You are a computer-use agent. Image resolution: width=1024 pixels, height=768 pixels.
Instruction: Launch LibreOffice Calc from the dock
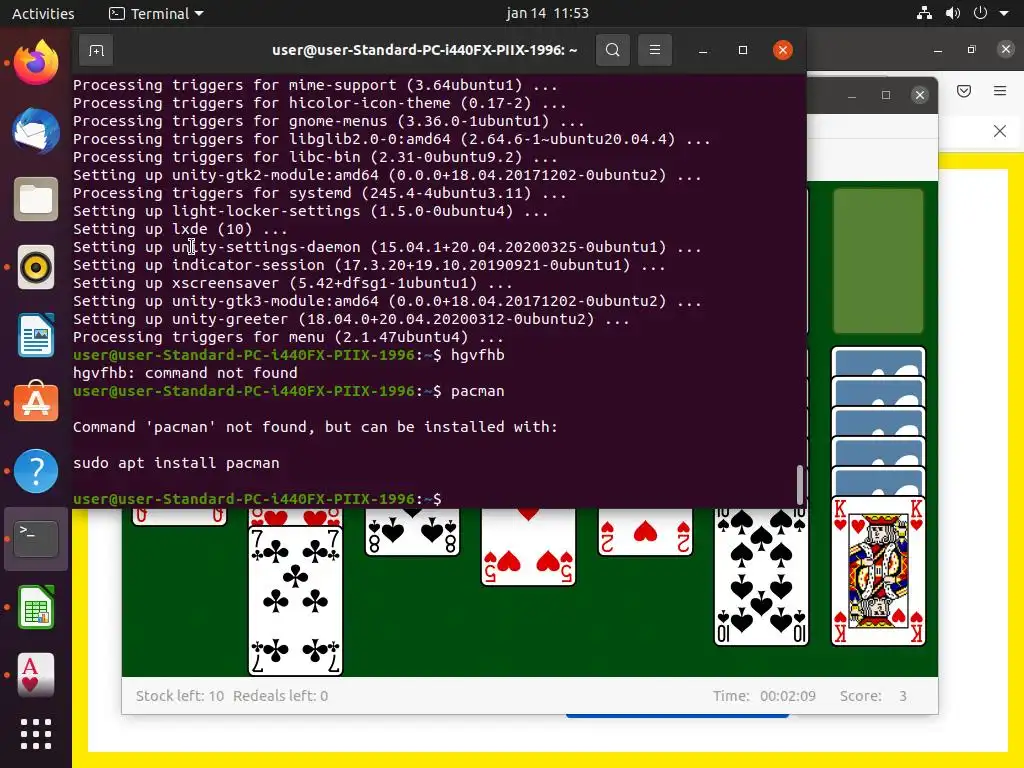coord(36,607)
